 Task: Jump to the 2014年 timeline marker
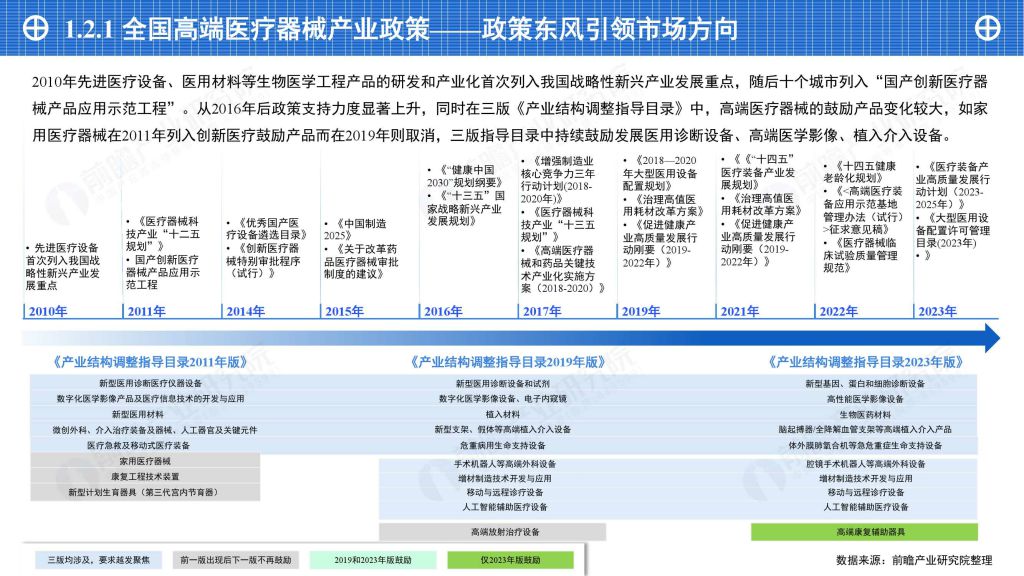point(246,312)
